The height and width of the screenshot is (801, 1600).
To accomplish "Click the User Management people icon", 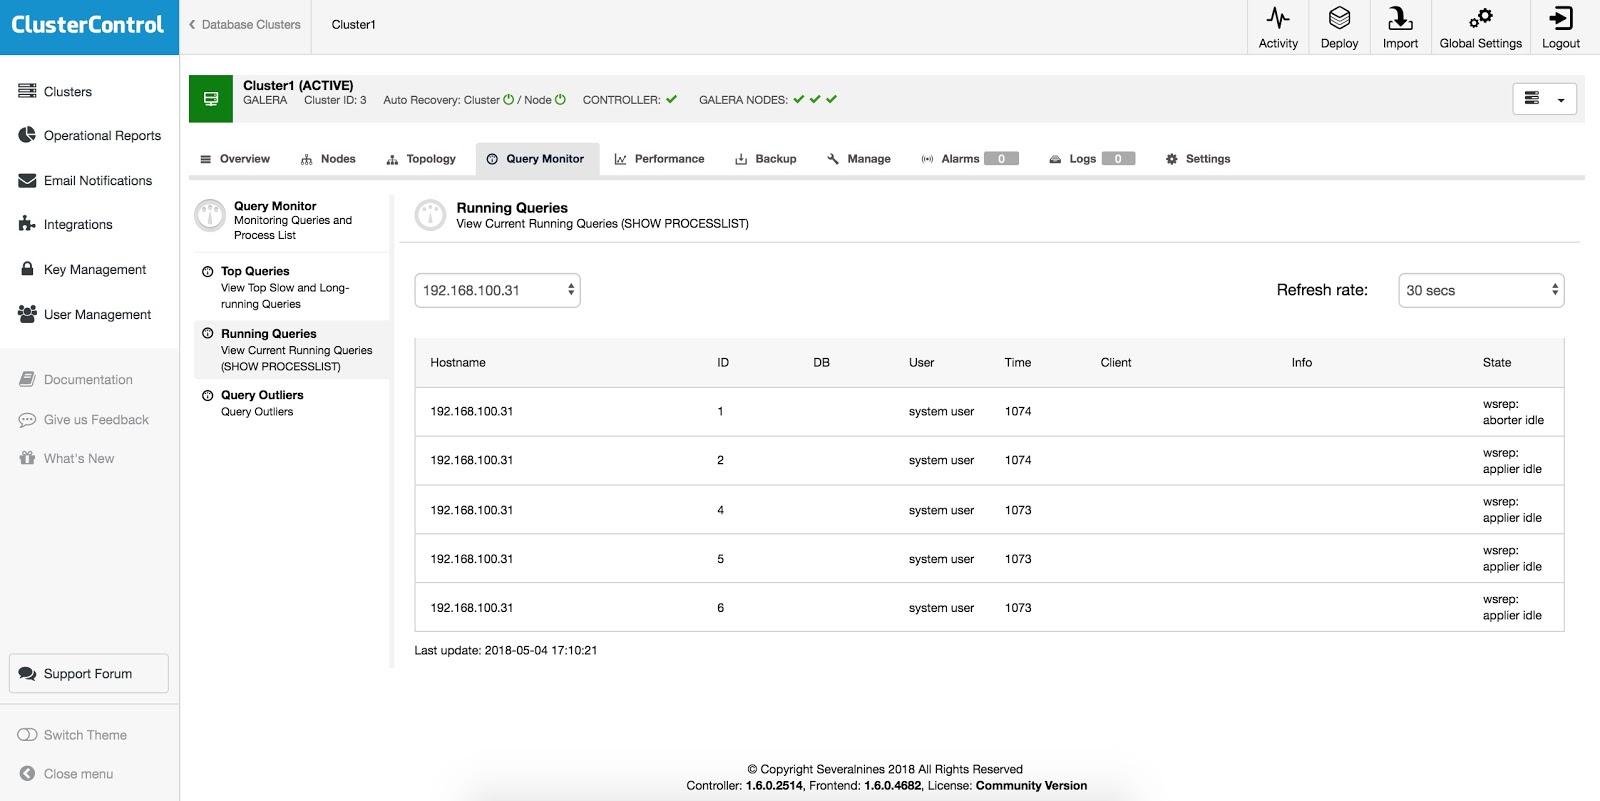I will coord(27,314).
